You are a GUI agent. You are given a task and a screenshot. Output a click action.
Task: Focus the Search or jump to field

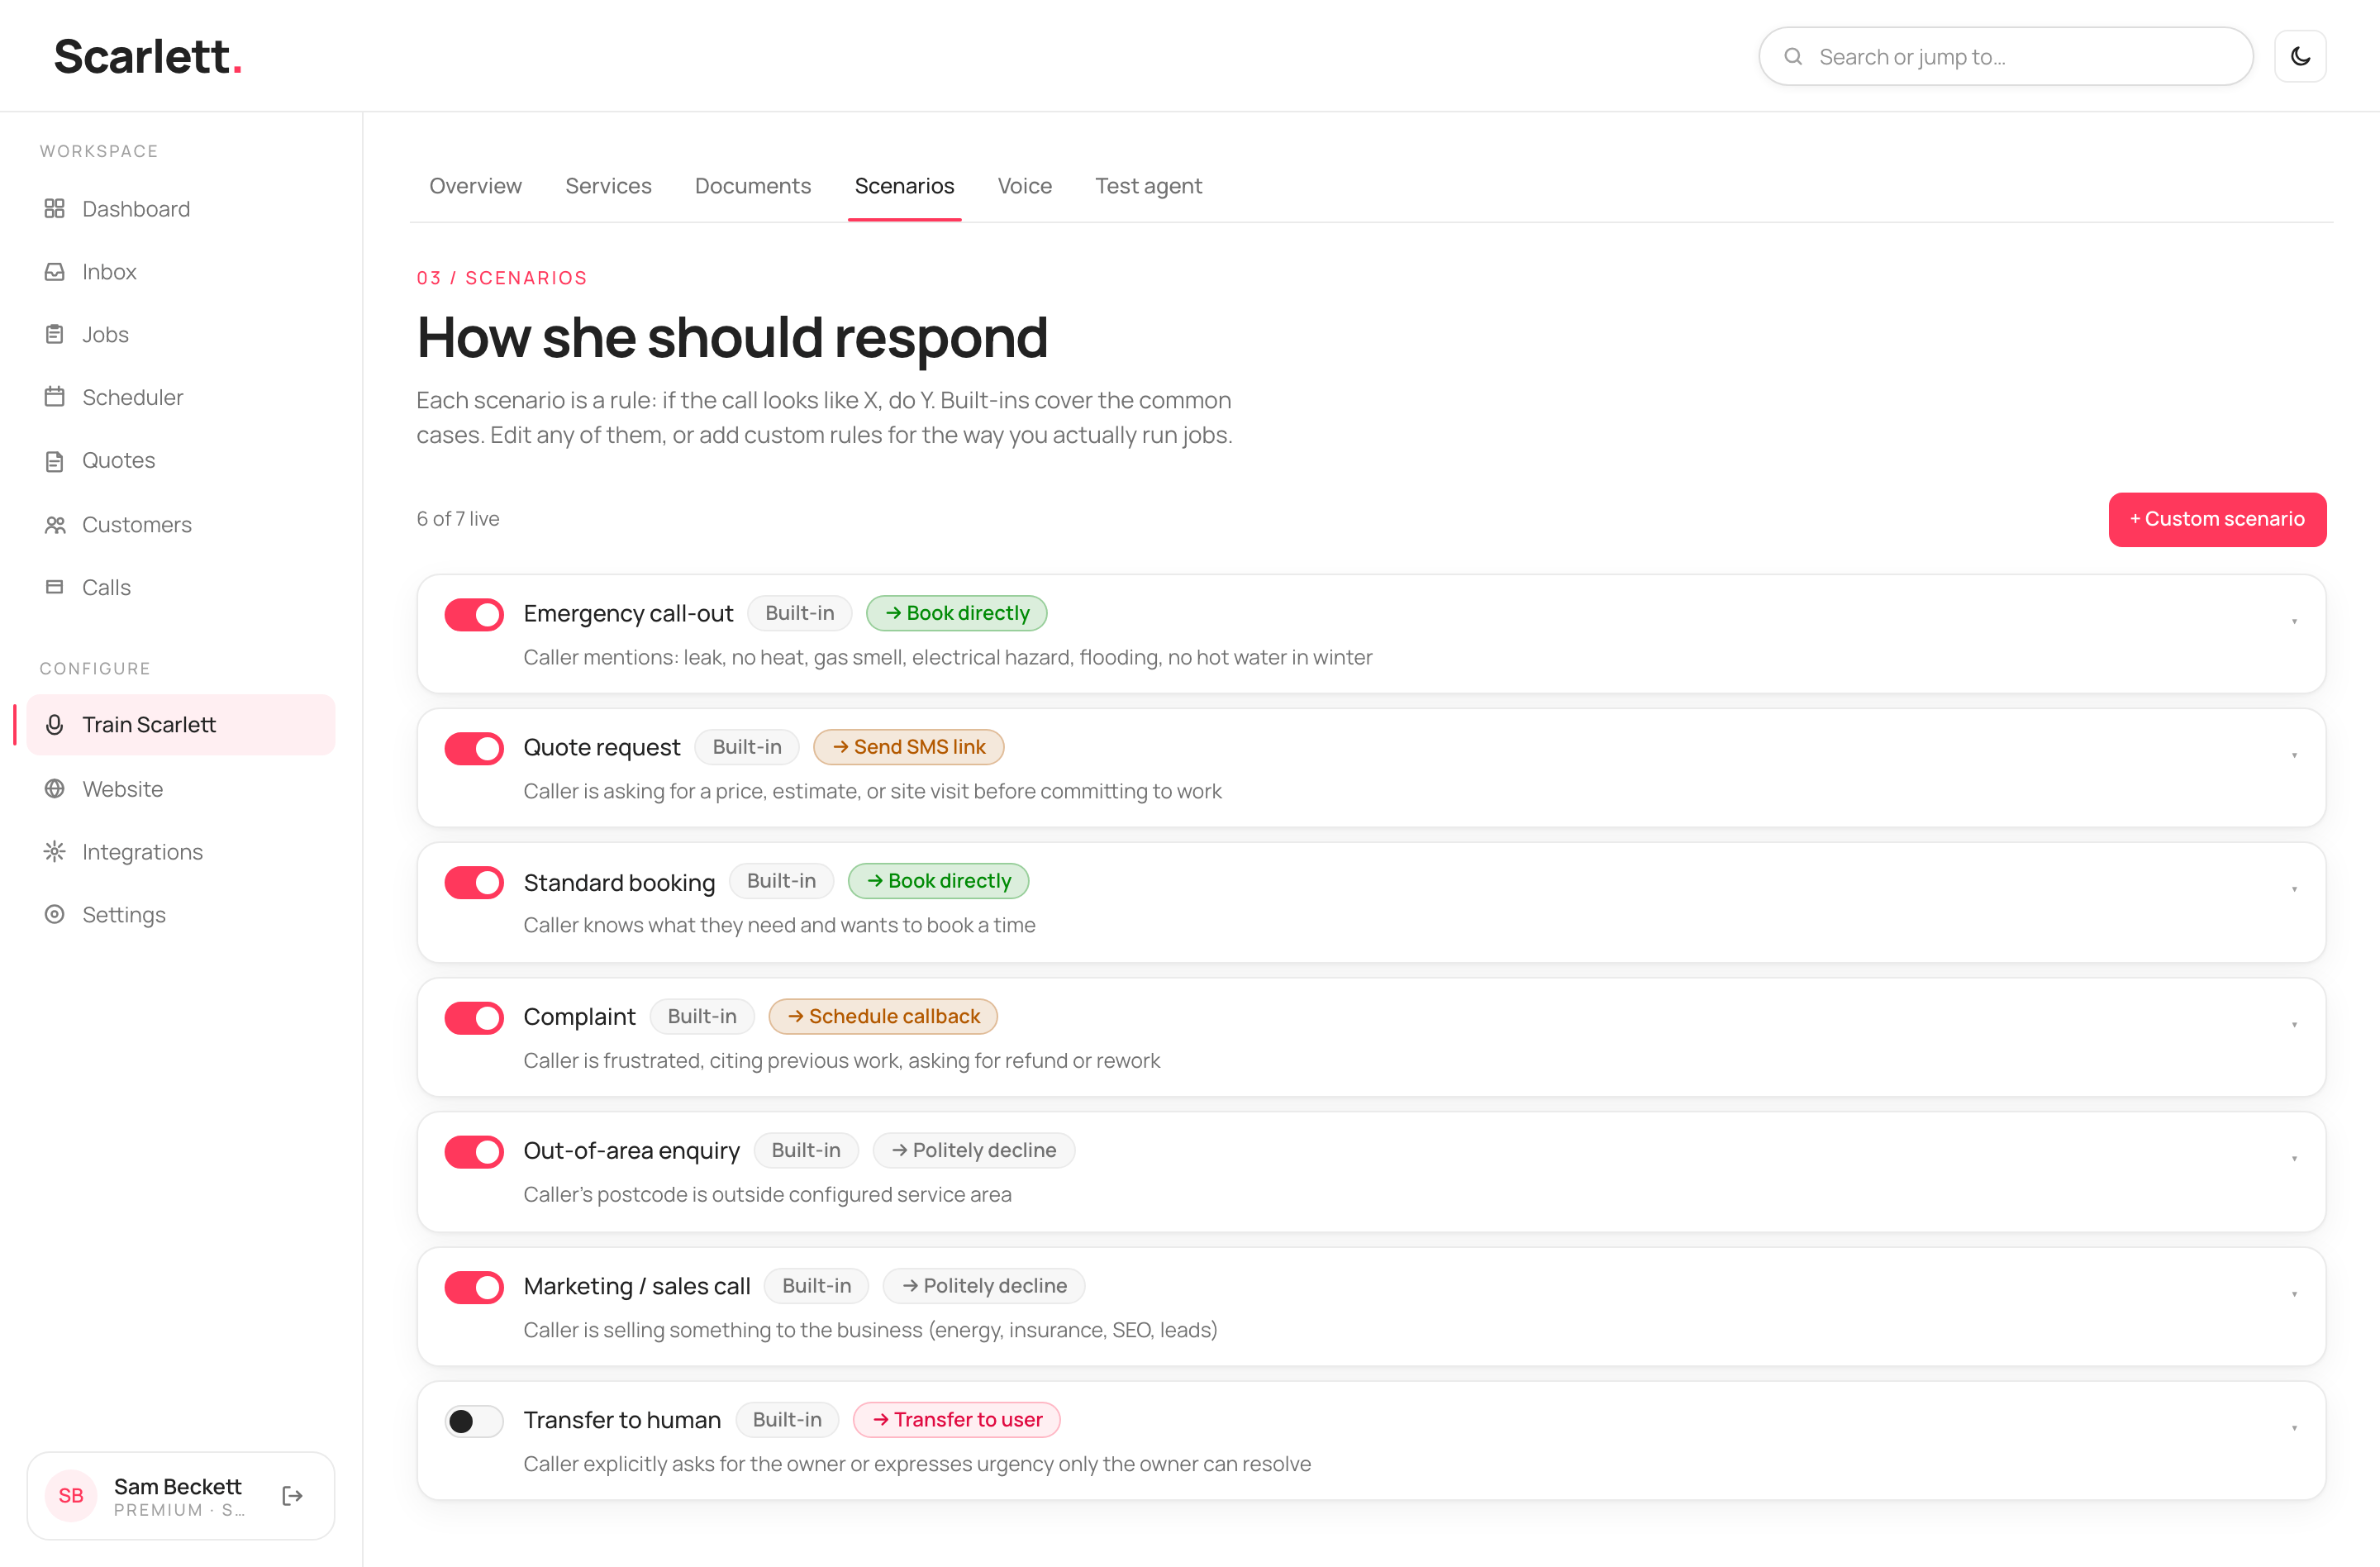click(x=2005, y=57)
